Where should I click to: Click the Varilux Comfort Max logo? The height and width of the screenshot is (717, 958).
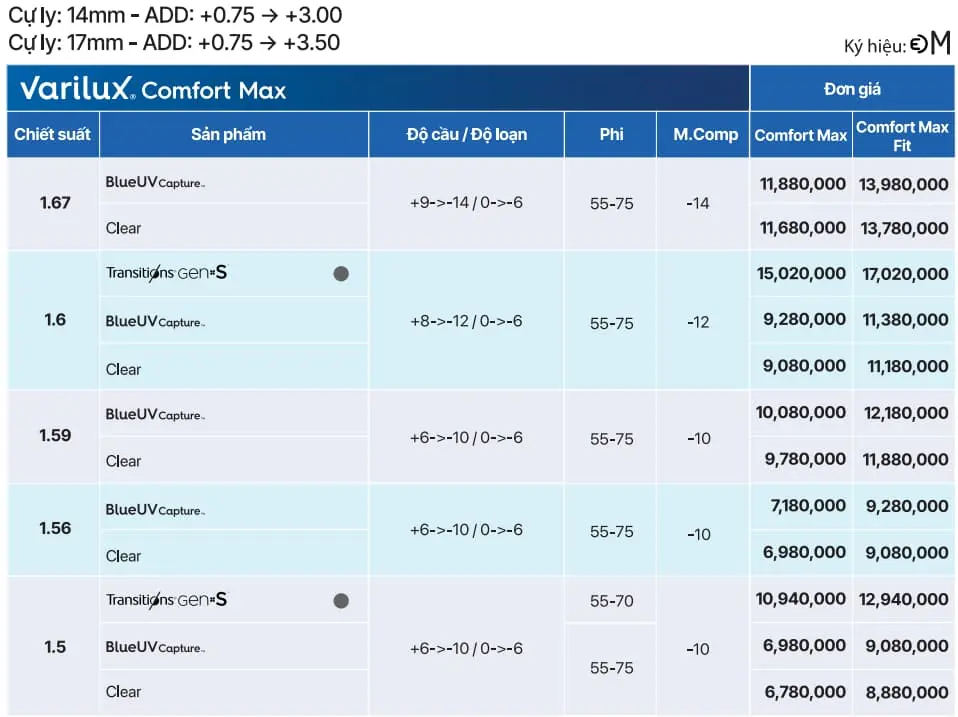click(153, 89)
